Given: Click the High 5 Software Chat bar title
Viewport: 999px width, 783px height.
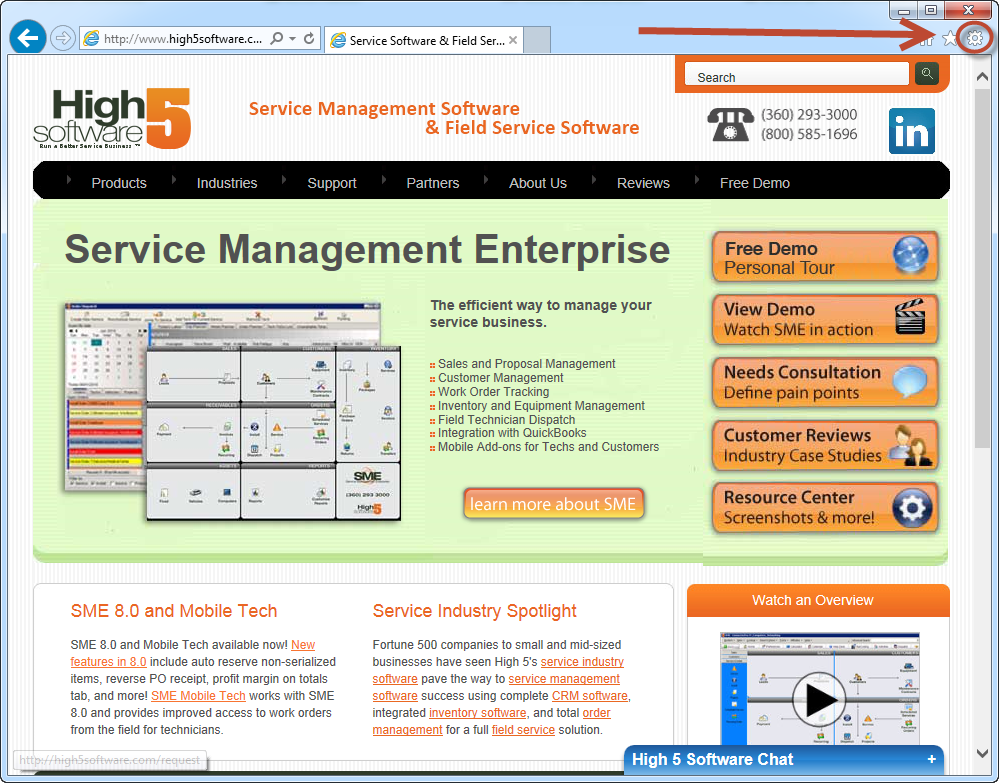Looking at the screenshot, I should [x=712, y=759].
